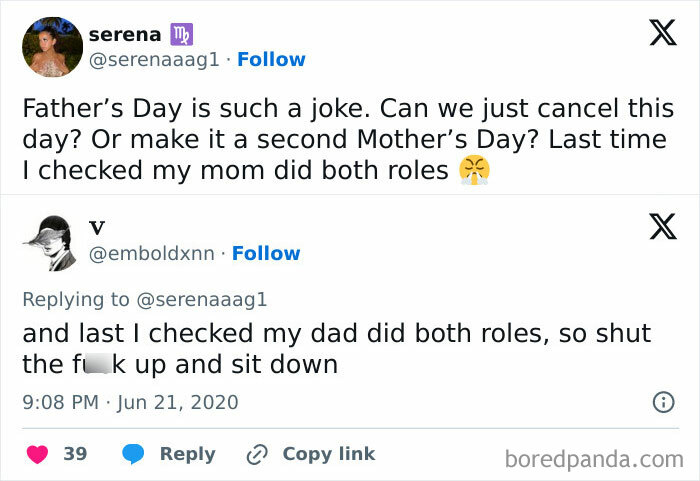
Task: Follow the @serenaaag1 account
Action: pos(271,59)
